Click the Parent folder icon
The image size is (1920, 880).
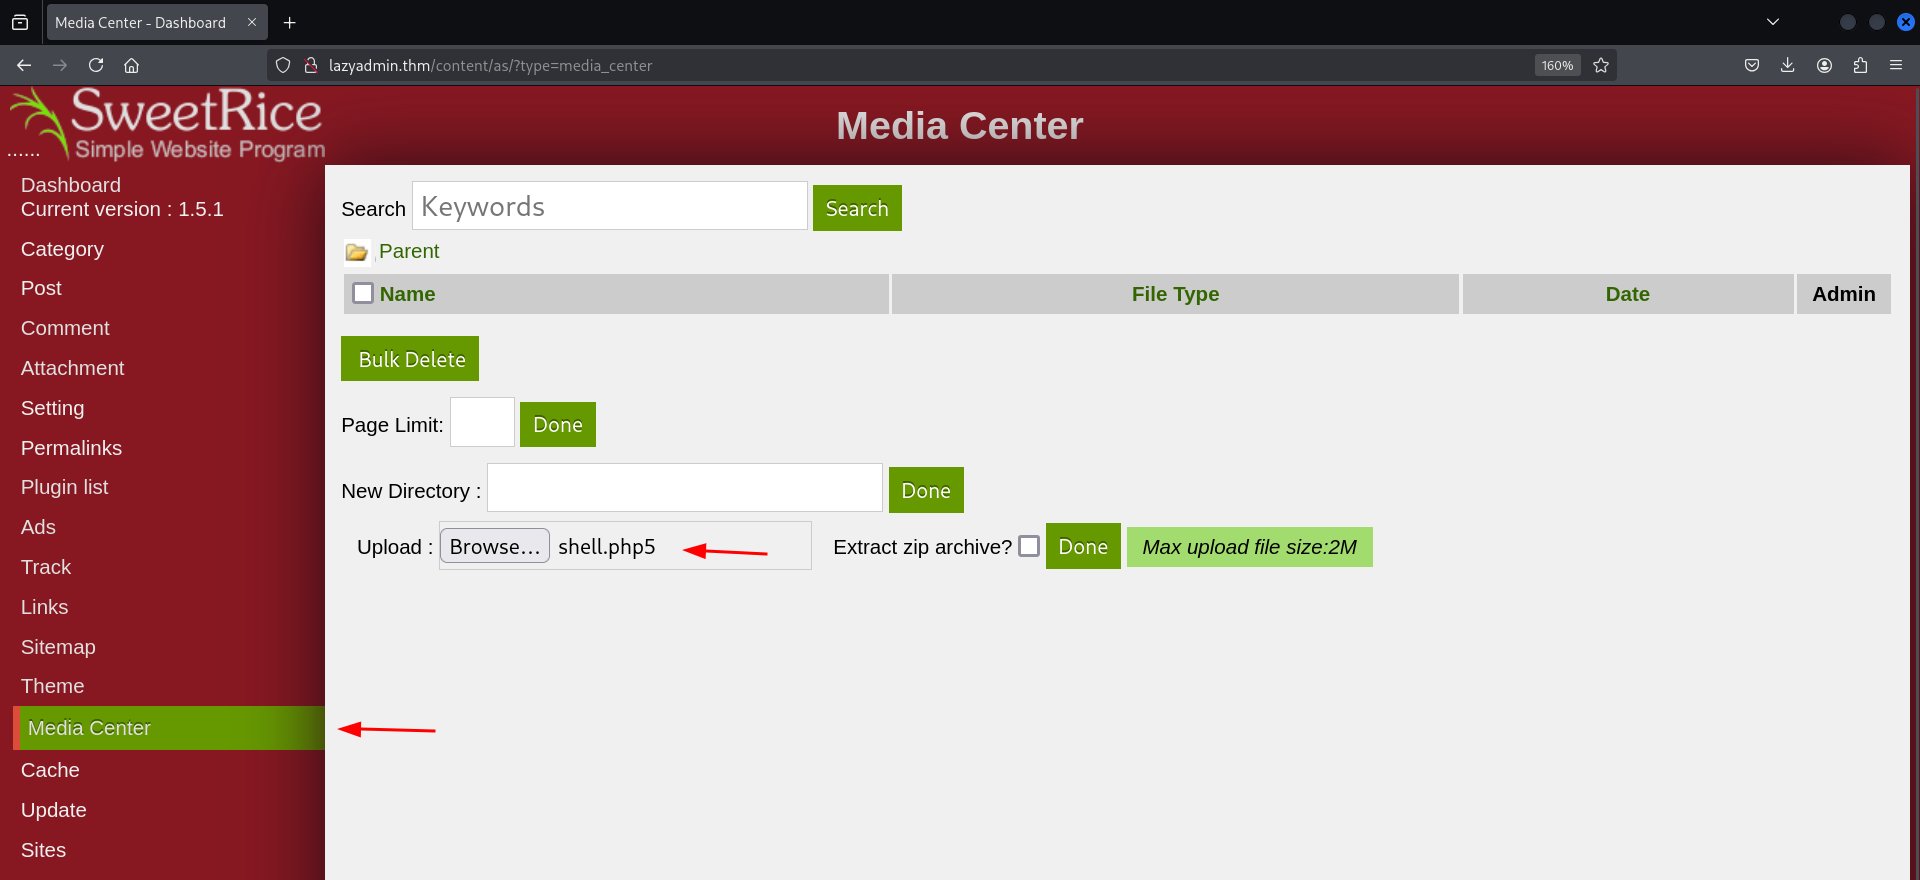click(356, 252)
